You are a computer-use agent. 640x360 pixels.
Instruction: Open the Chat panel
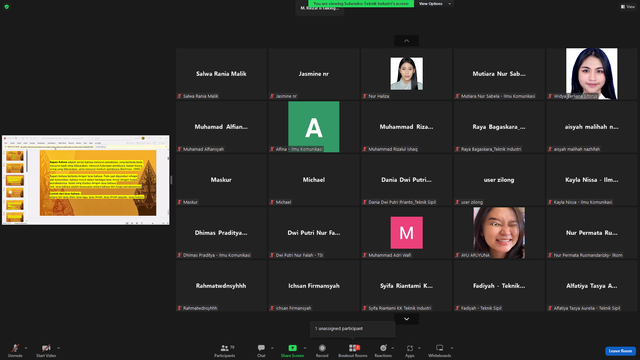pos(261,350)
